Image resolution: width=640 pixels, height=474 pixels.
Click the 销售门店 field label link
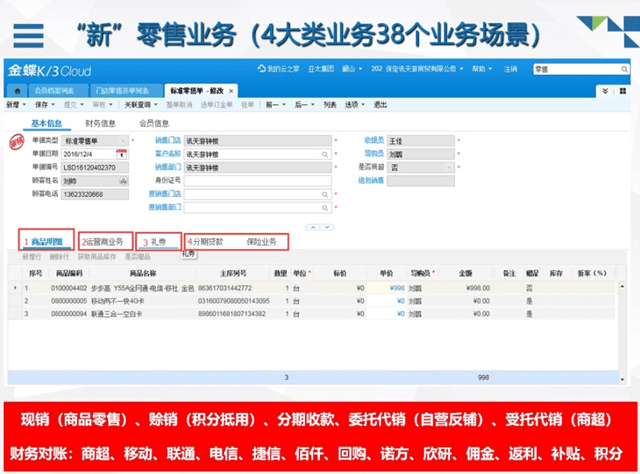point(168,140)
